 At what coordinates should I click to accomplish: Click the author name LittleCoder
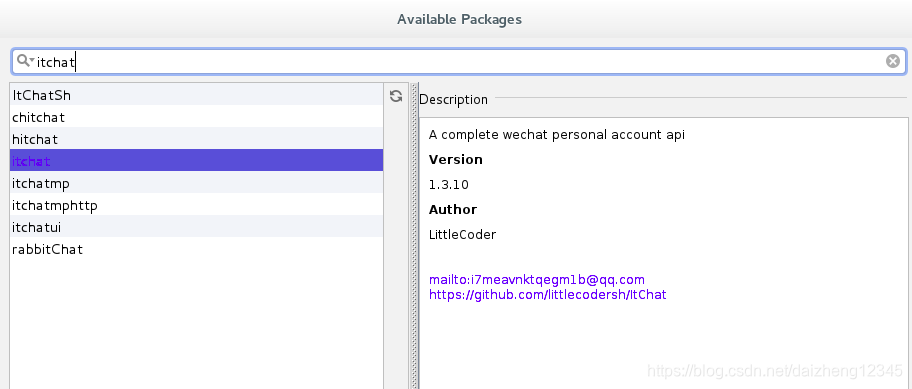click(462, 235)
